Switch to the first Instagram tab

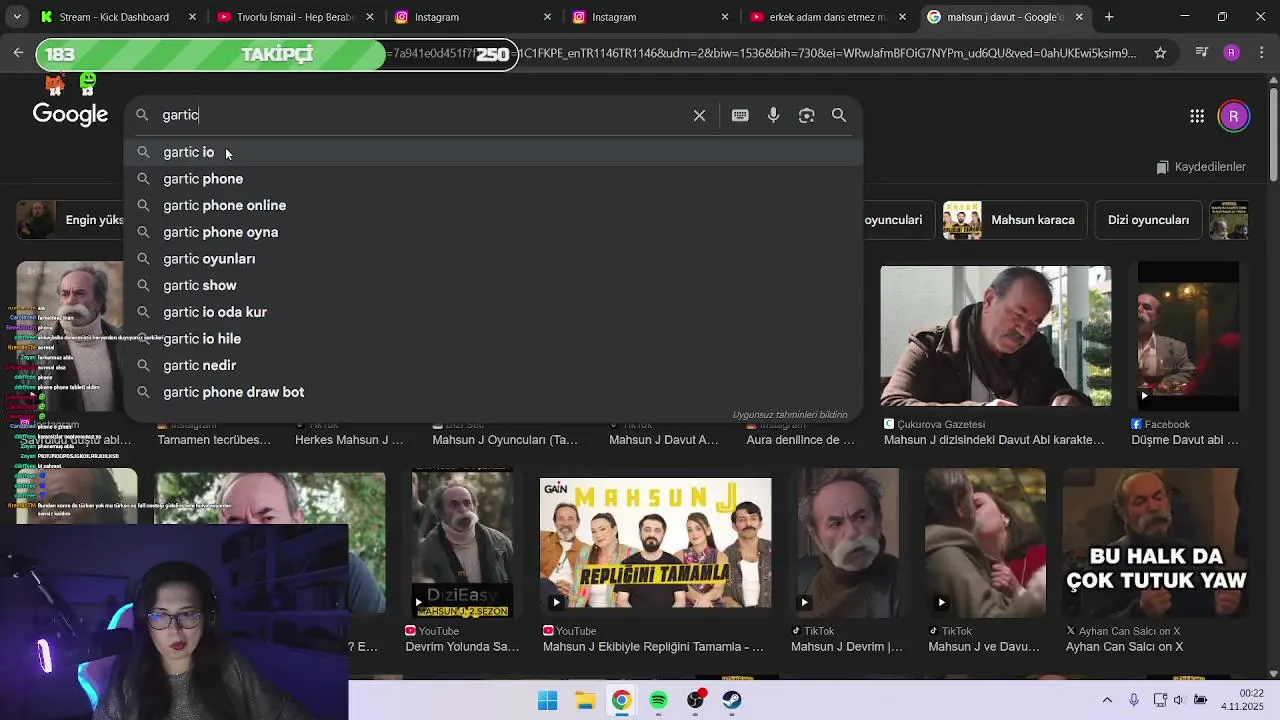click(472, 17)
